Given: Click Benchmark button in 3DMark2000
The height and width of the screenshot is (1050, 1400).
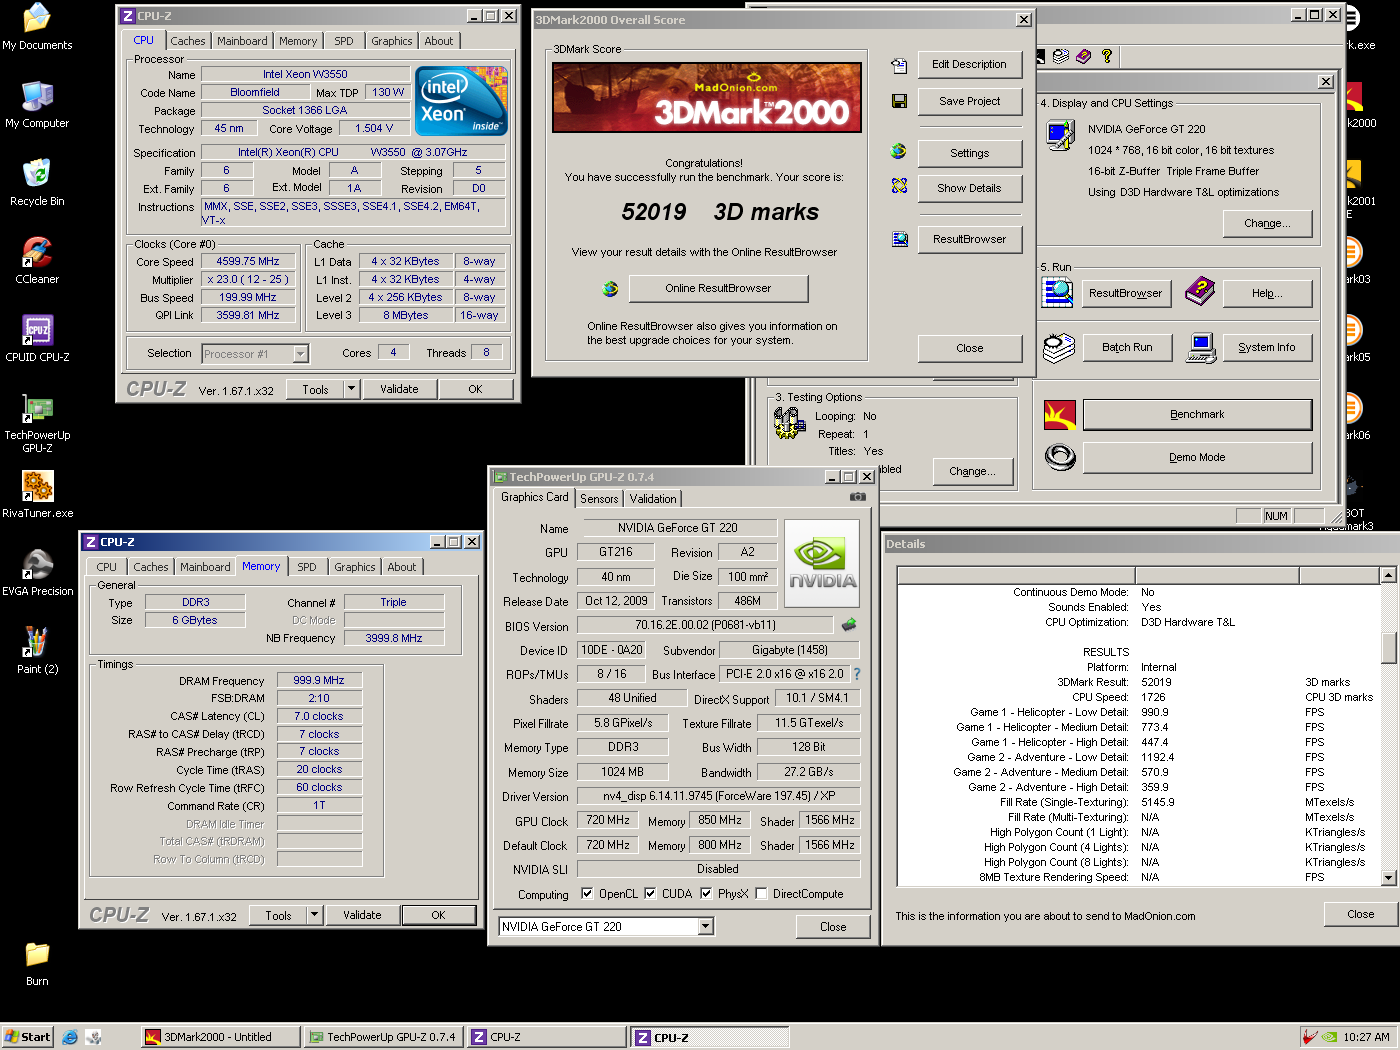Looking at the screenshot, I should 1197,414.
